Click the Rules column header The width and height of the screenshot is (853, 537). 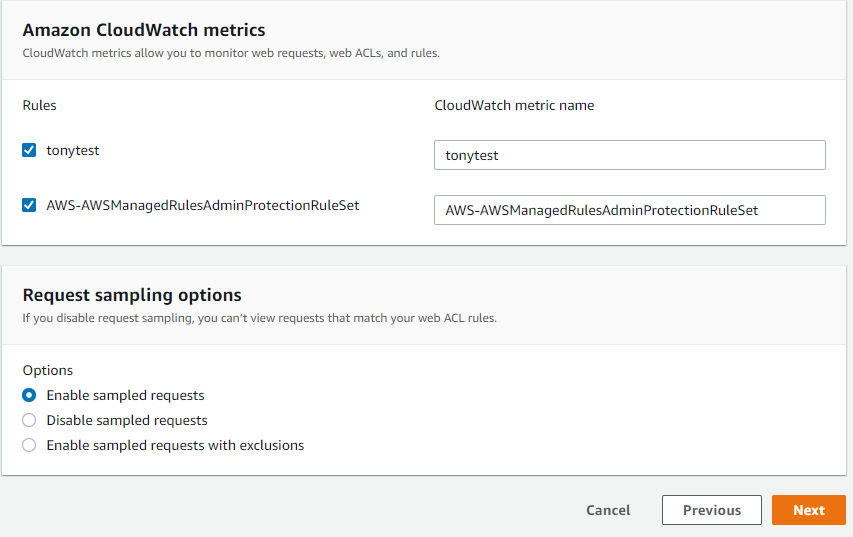click(x=40, y=105)
